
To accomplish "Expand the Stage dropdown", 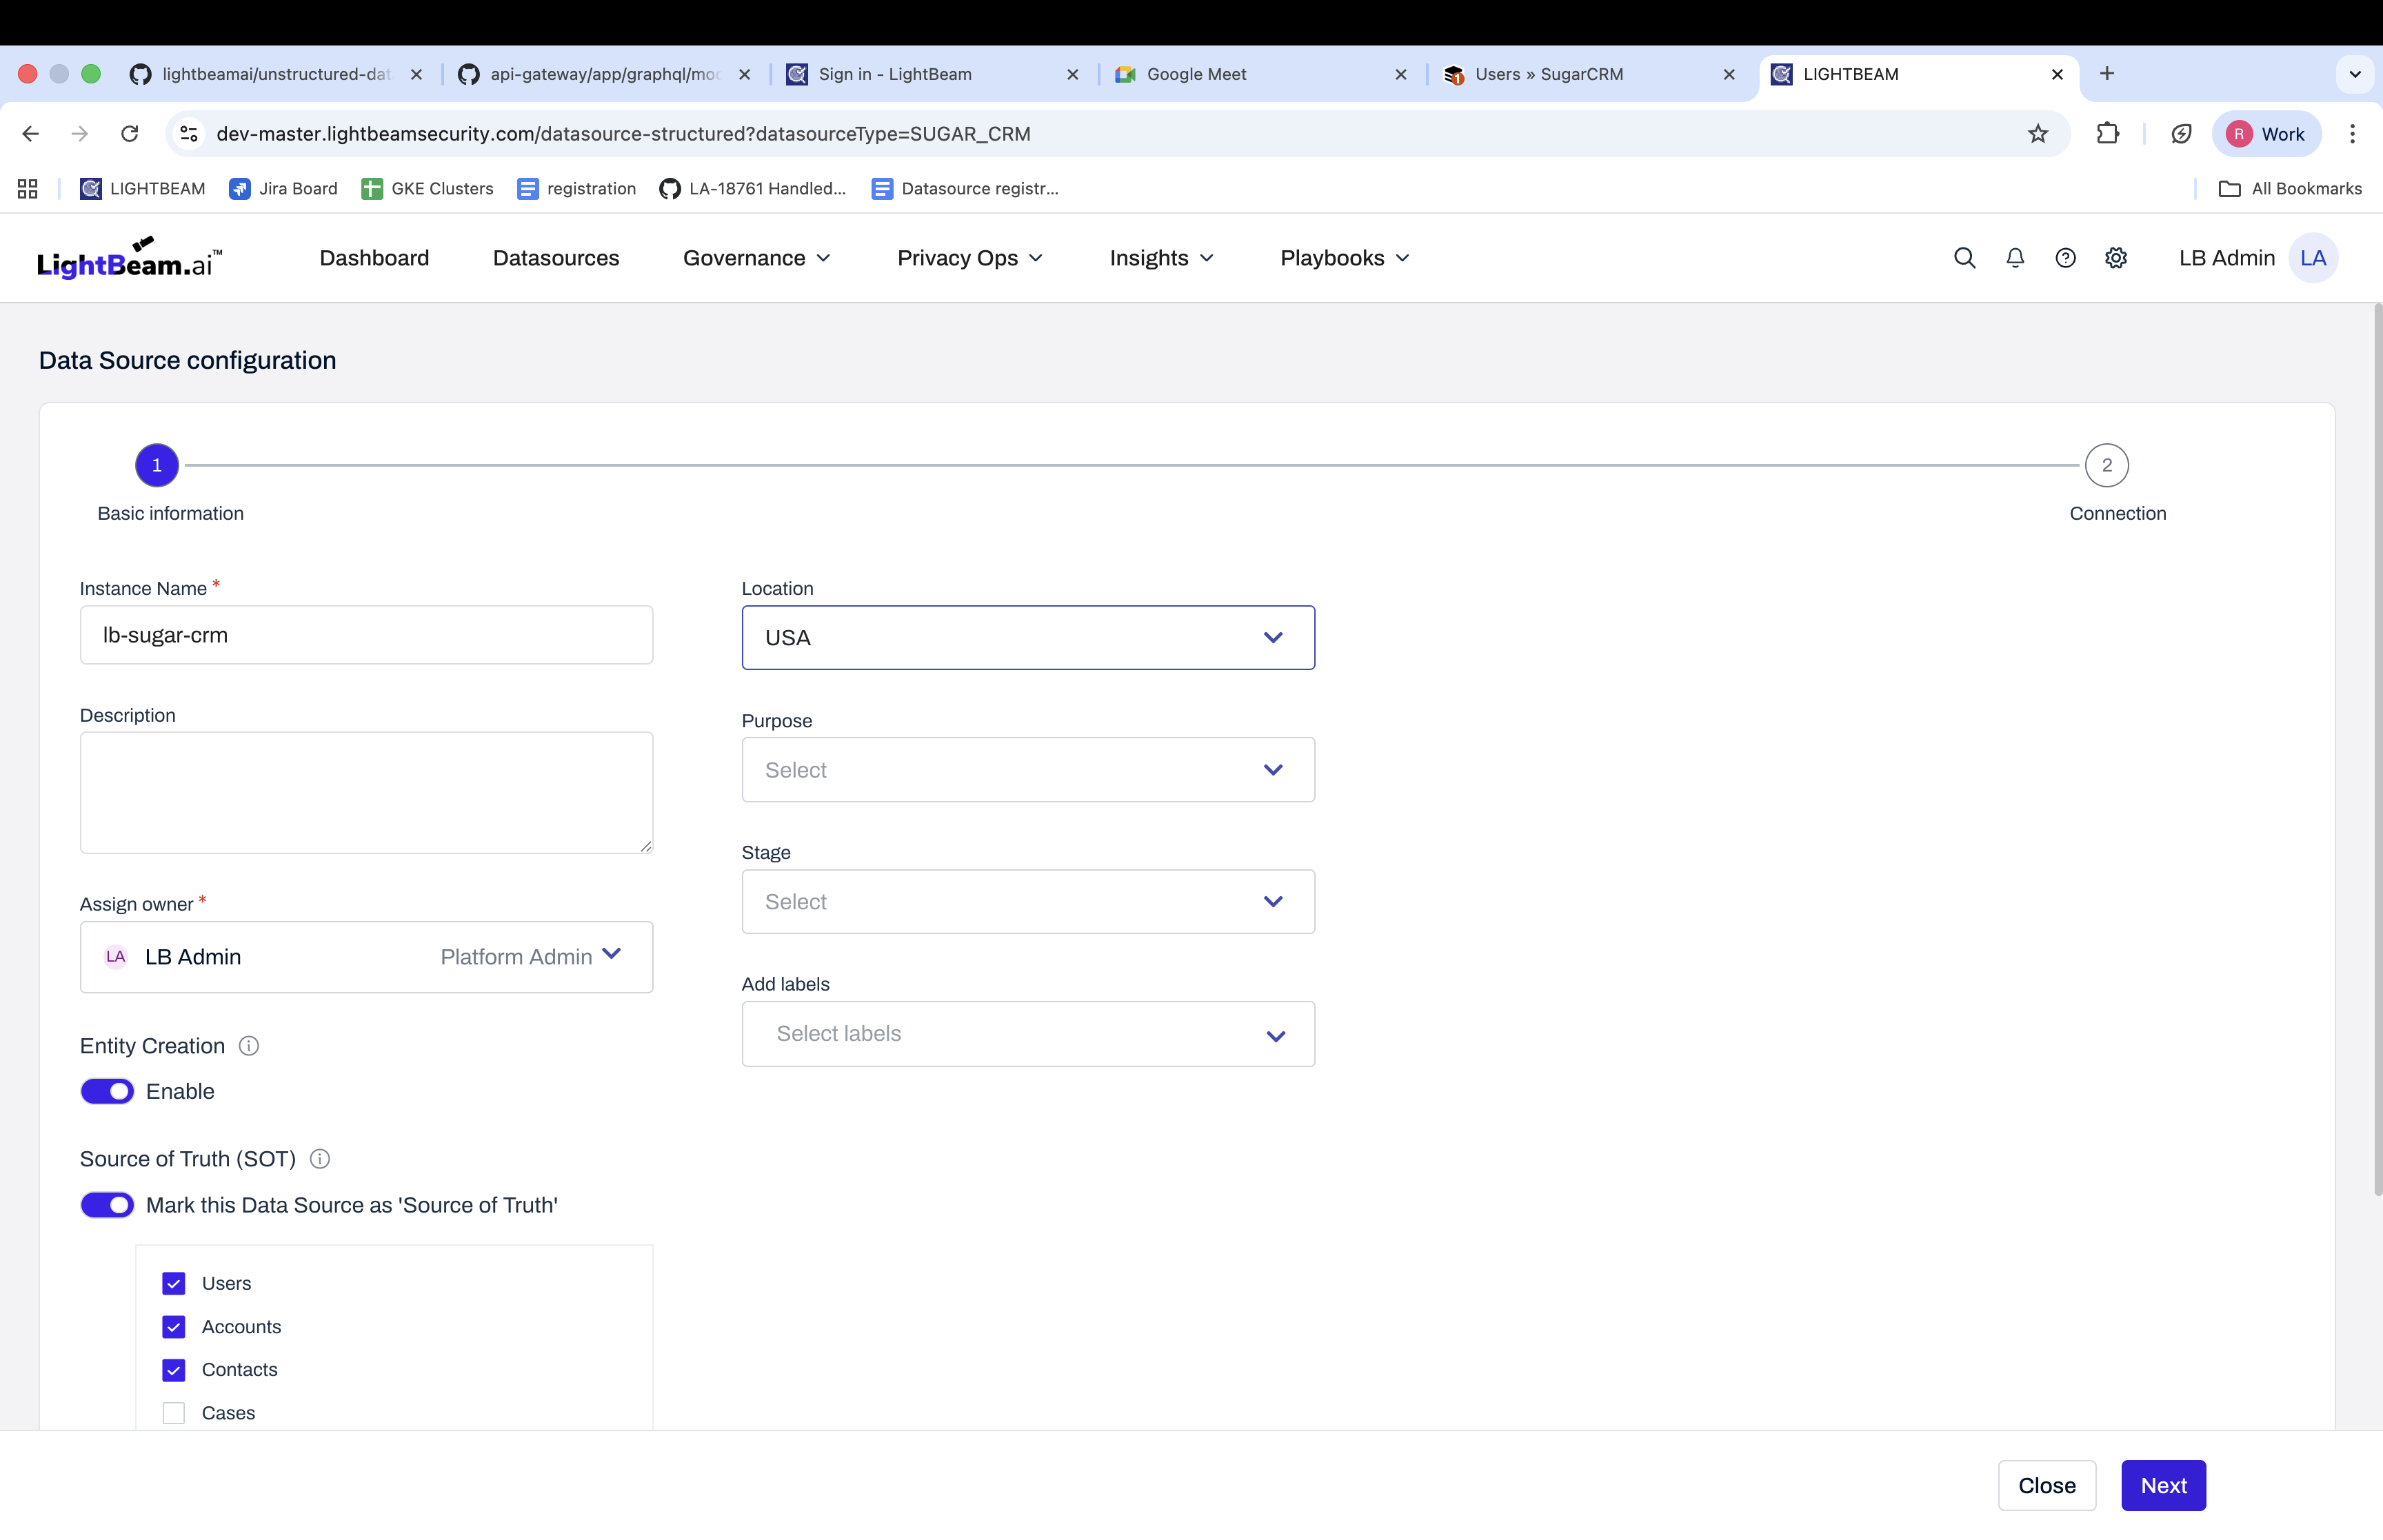I will [x=1027, y=902].
